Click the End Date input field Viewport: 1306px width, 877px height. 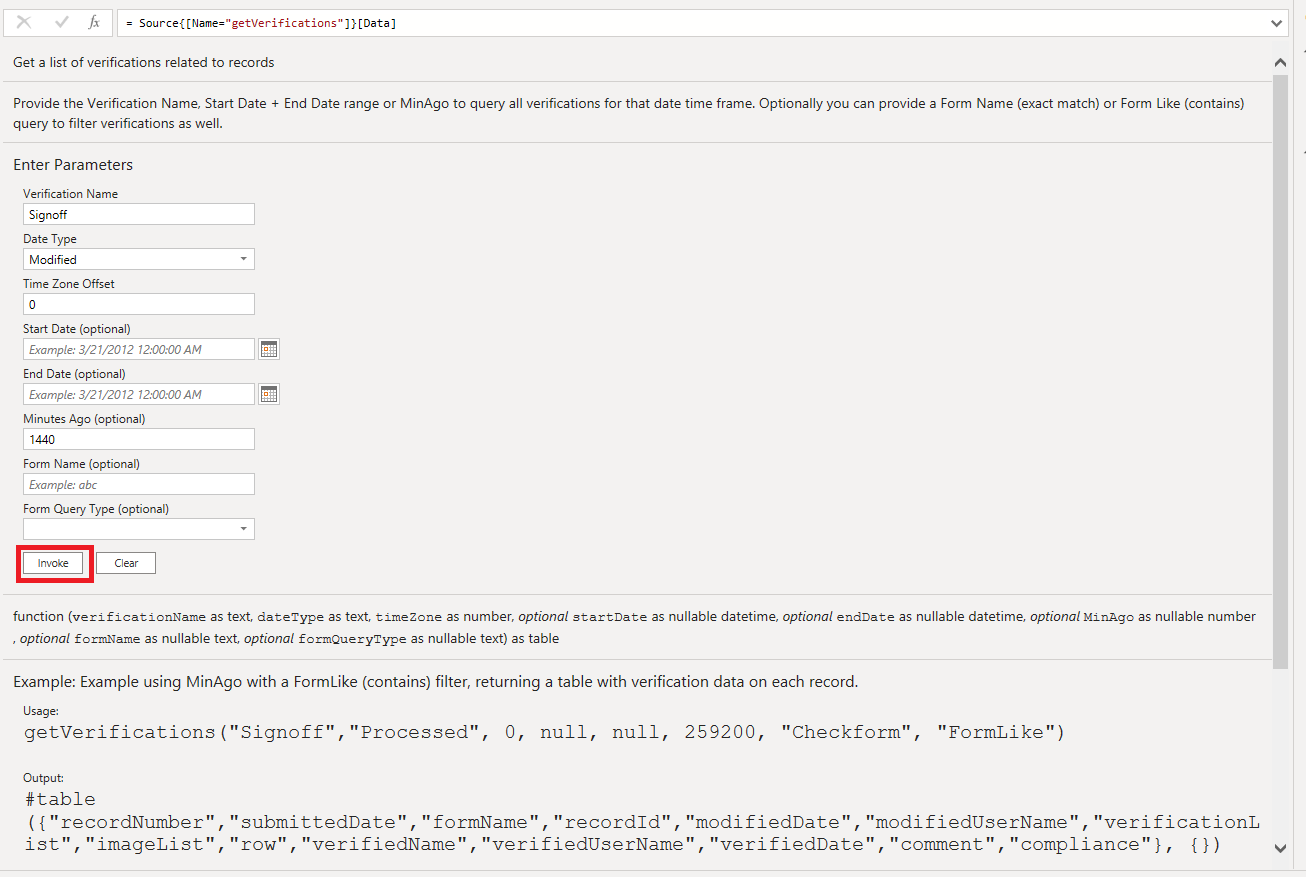139,394
